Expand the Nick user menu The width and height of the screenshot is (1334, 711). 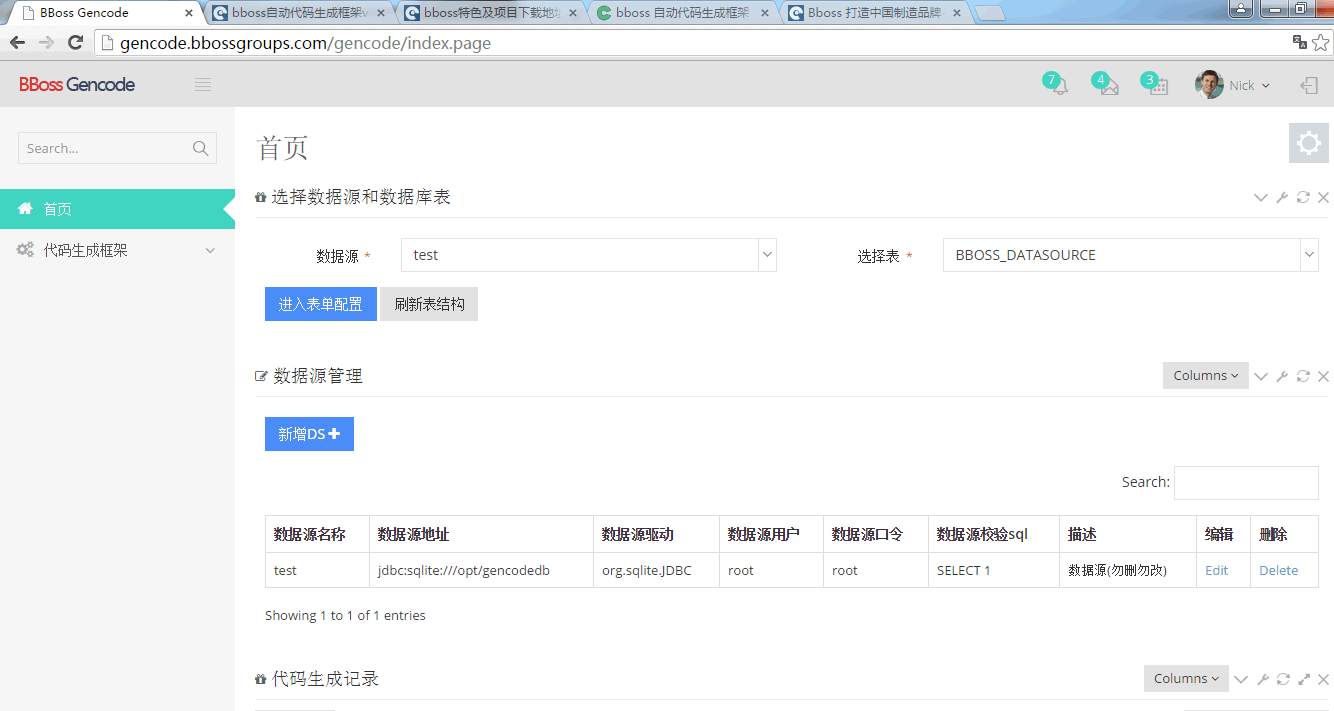pos(1233,86)
